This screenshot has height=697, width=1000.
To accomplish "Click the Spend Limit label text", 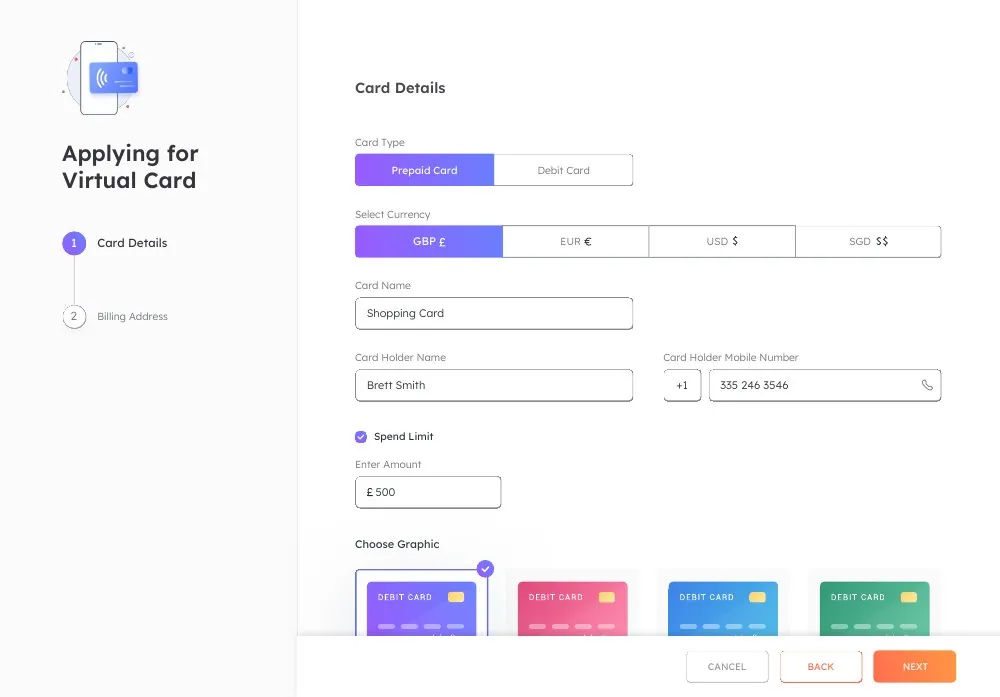I will [x=403, y=436].
